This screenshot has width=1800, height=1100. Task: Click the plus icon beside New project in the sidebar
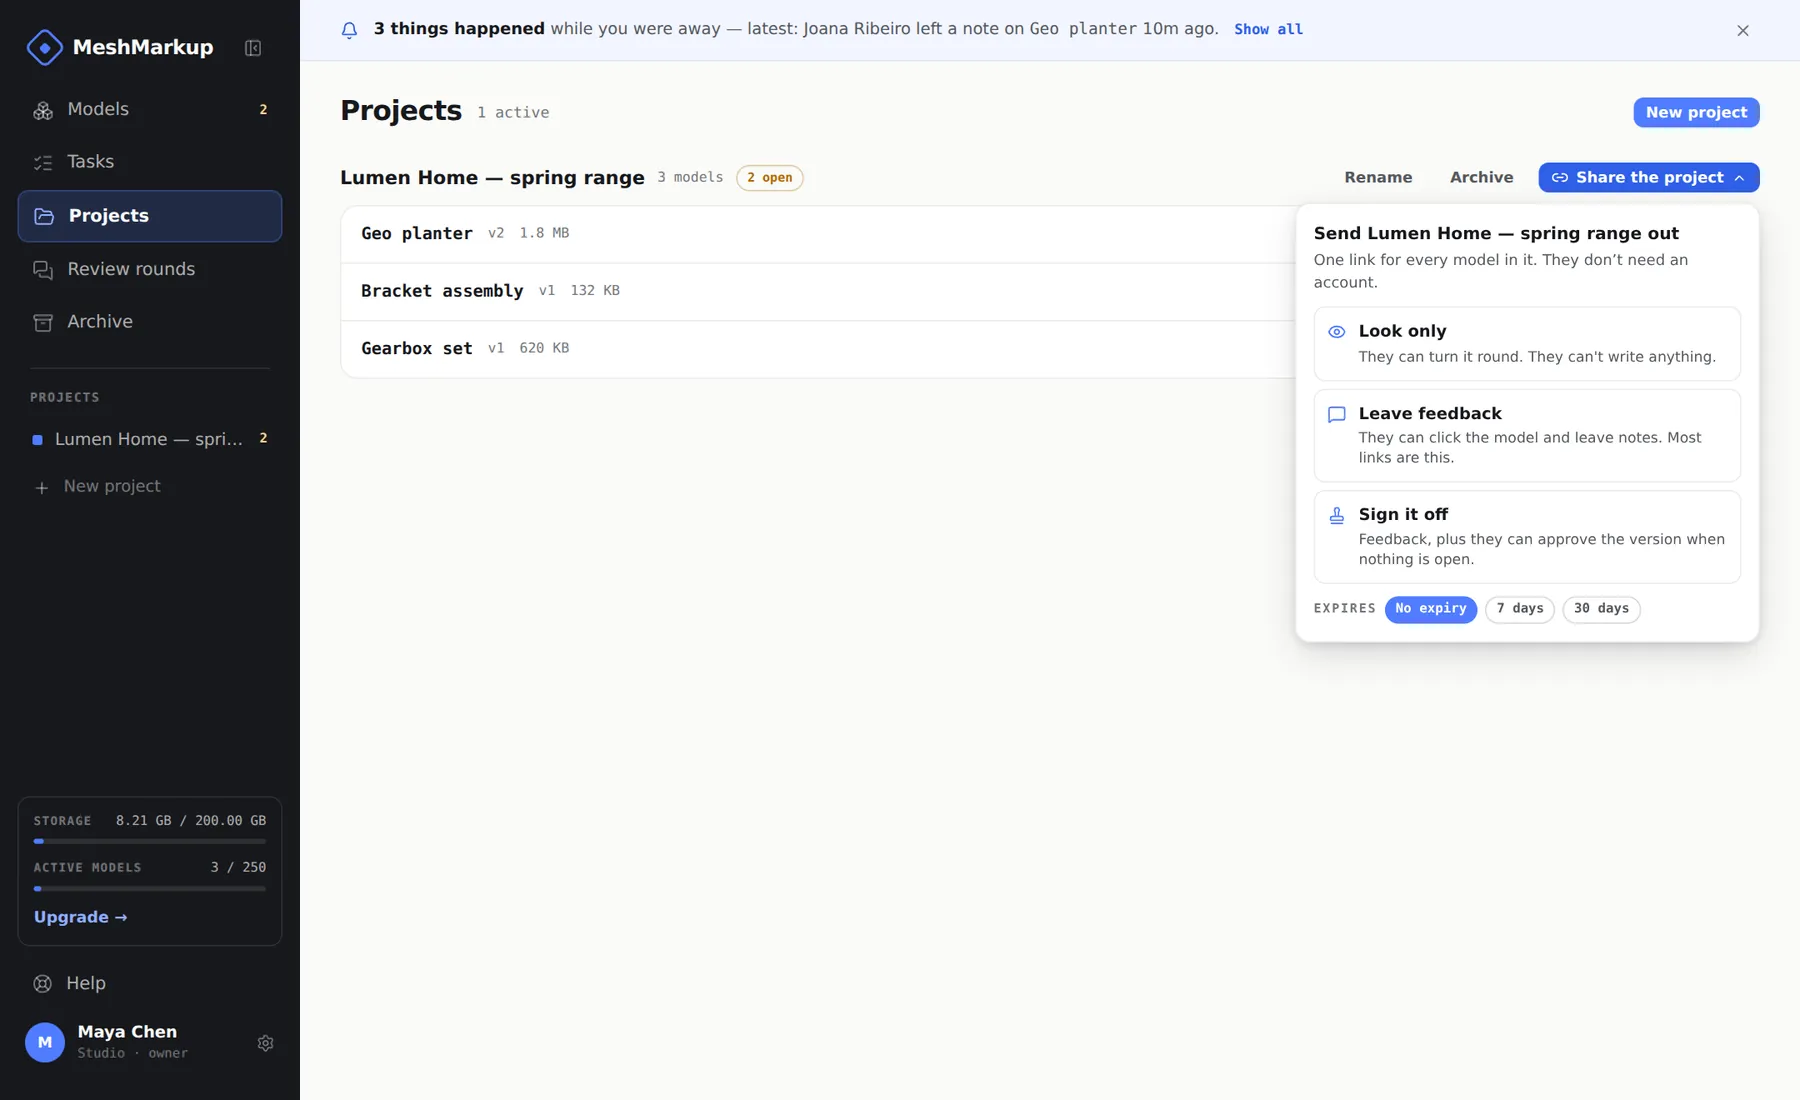point(41,488)
